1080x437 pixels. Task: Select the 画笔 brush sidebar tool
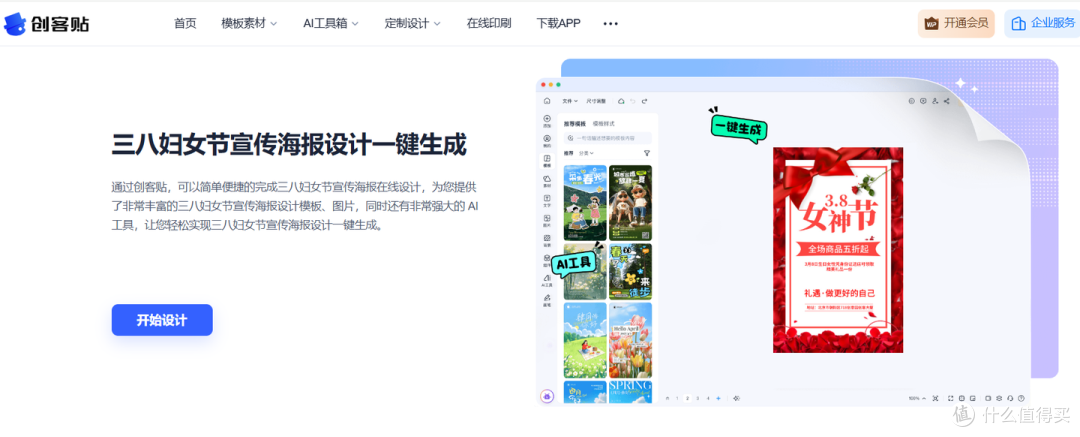click(x=547, y=301)
